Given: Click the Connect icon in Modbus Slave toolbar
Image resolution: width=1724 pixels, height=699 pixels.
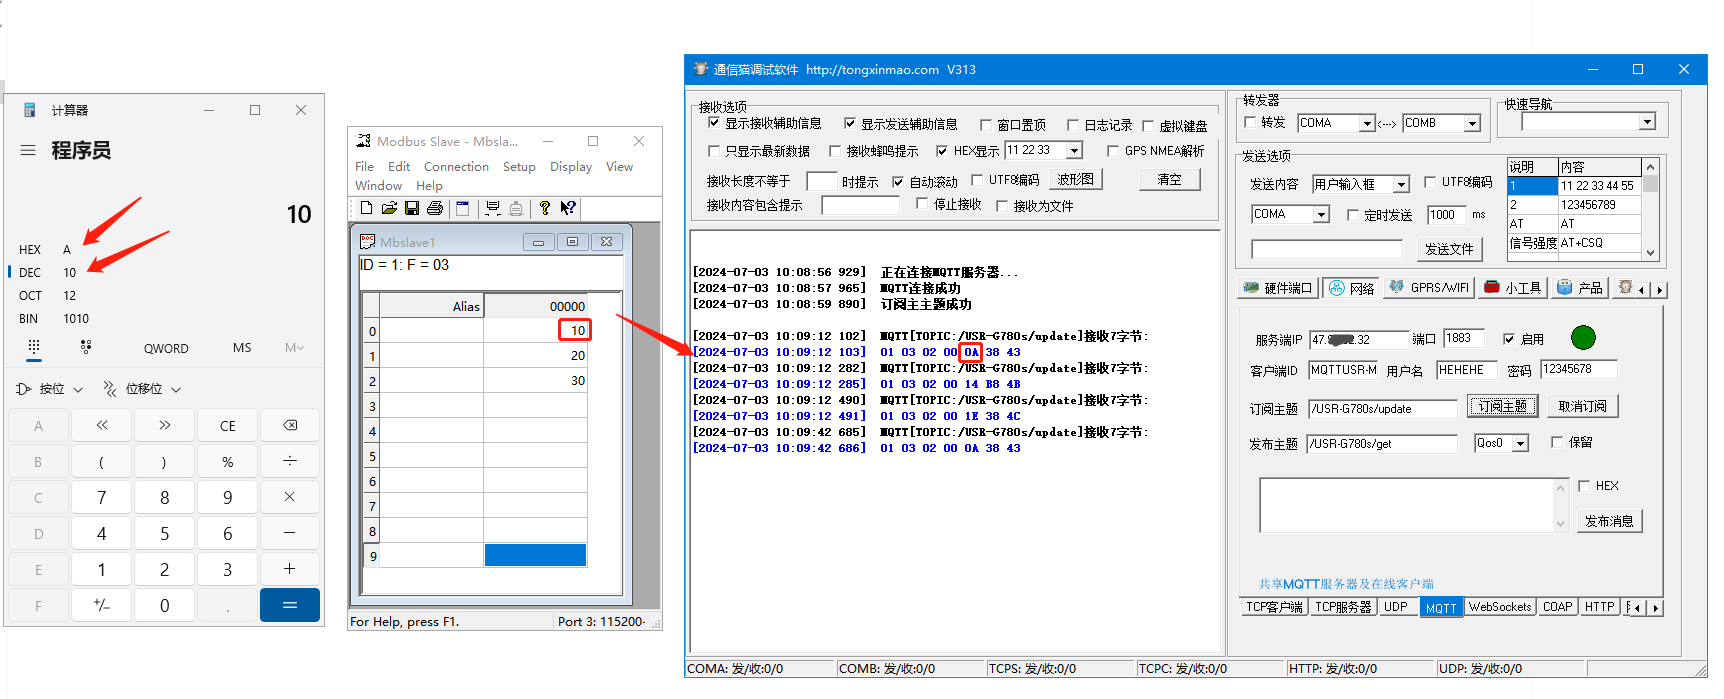Looking at the screenshot, I should click(x=493, y=208).
